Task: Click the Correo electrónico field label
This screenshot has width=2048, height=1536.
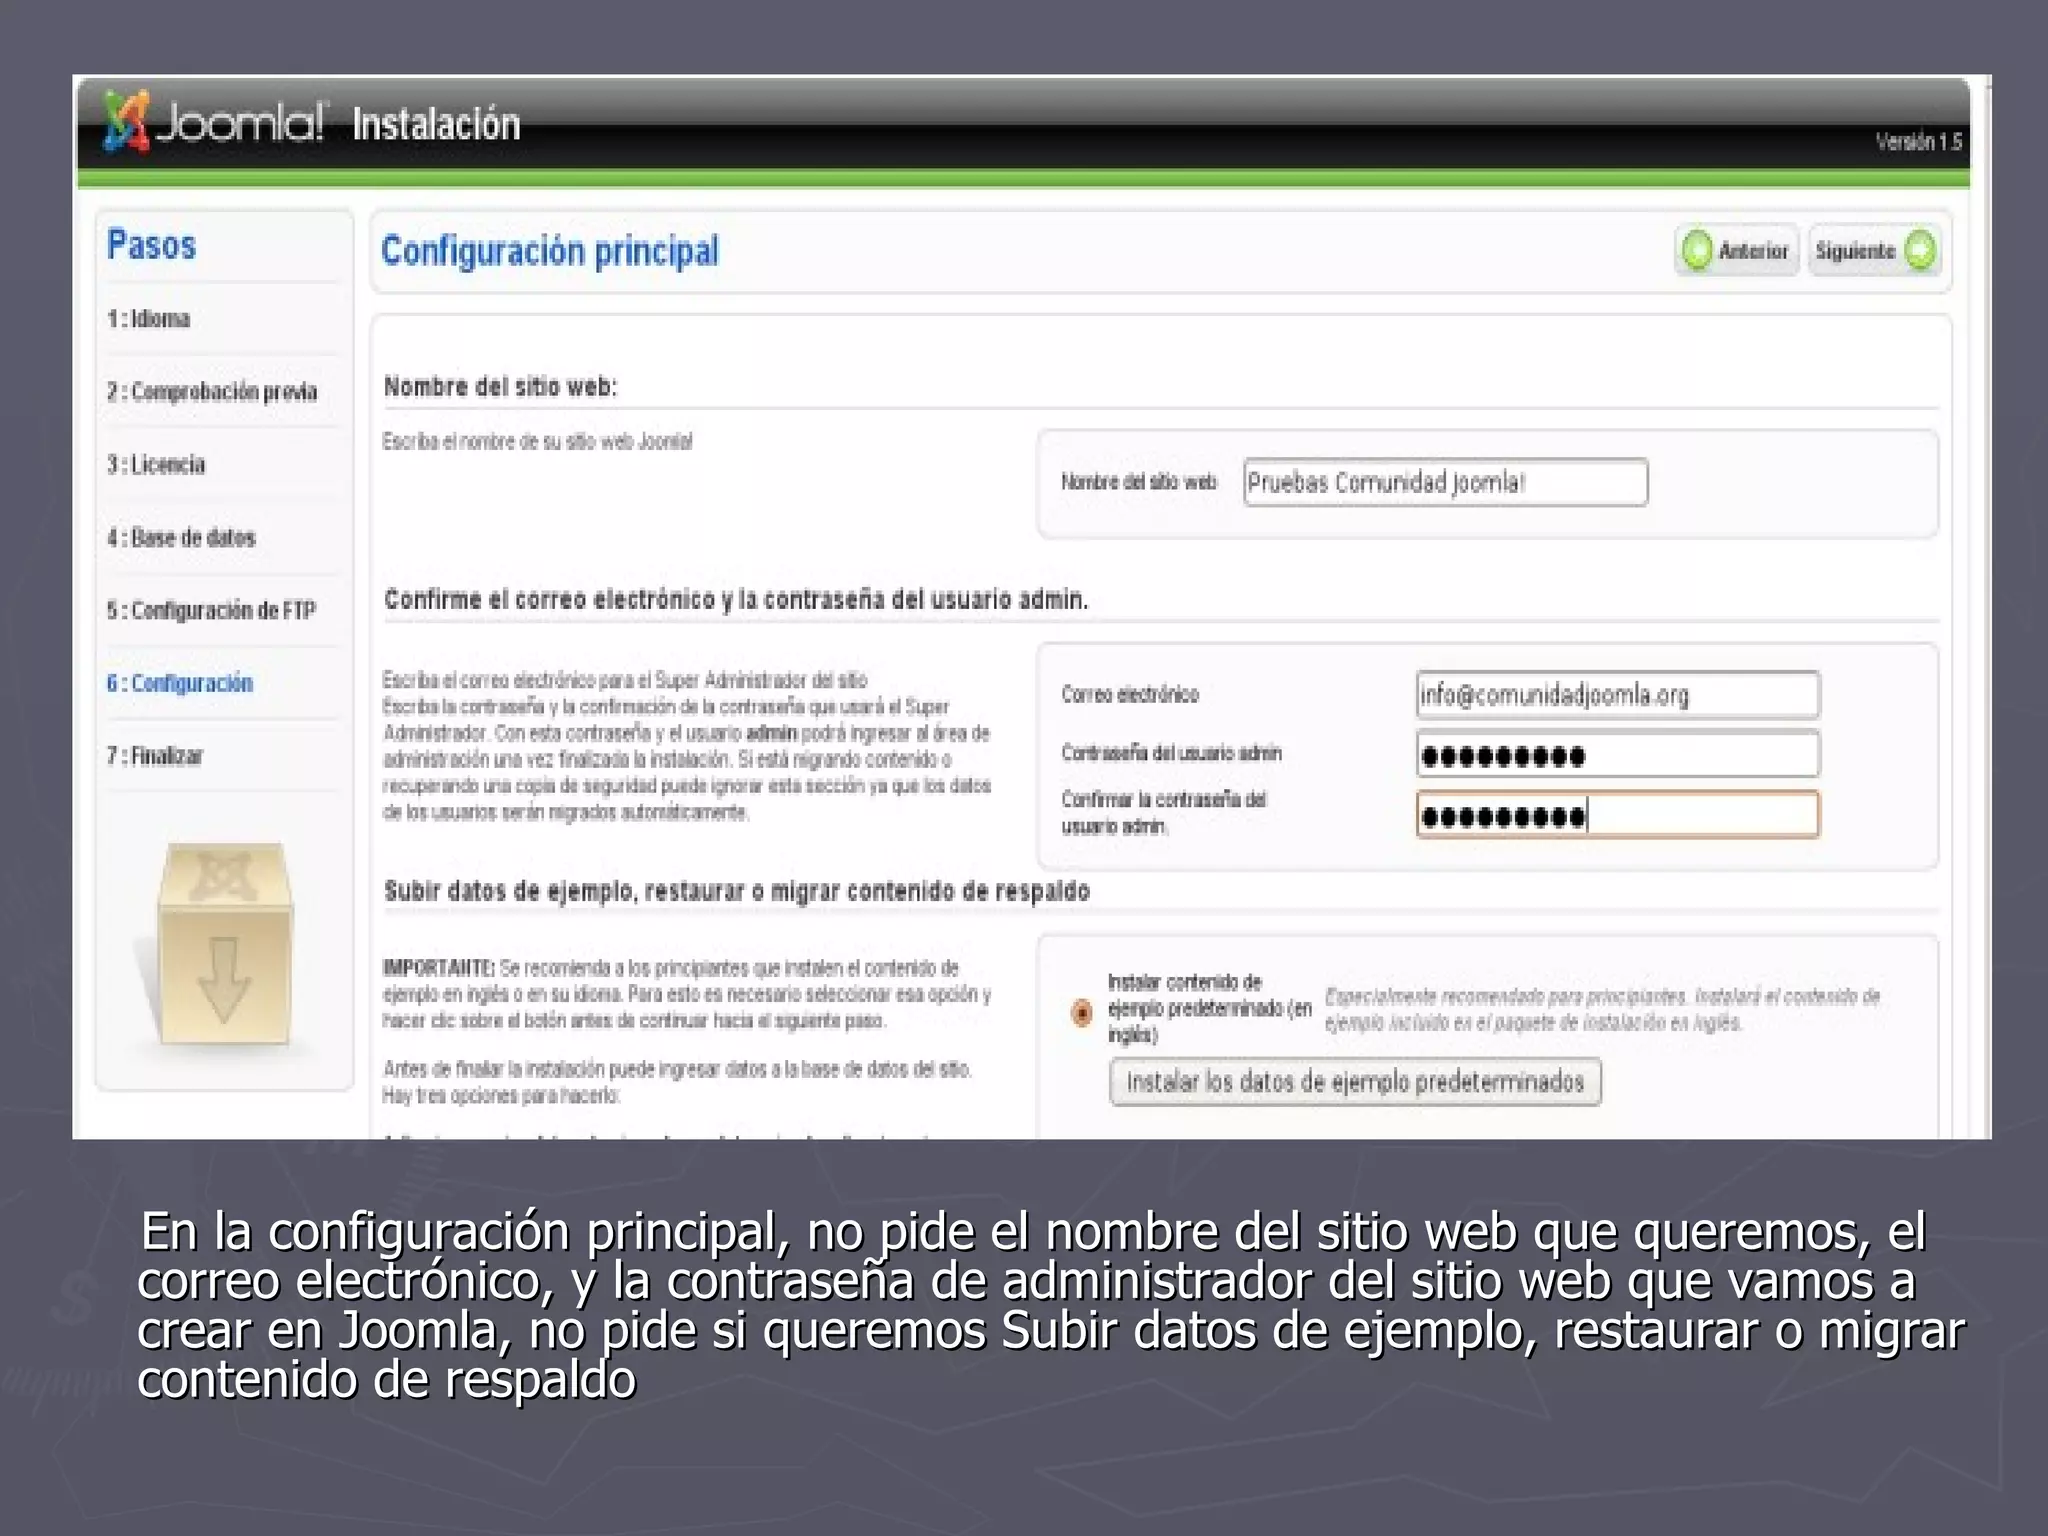Action: click(1130, 695)
